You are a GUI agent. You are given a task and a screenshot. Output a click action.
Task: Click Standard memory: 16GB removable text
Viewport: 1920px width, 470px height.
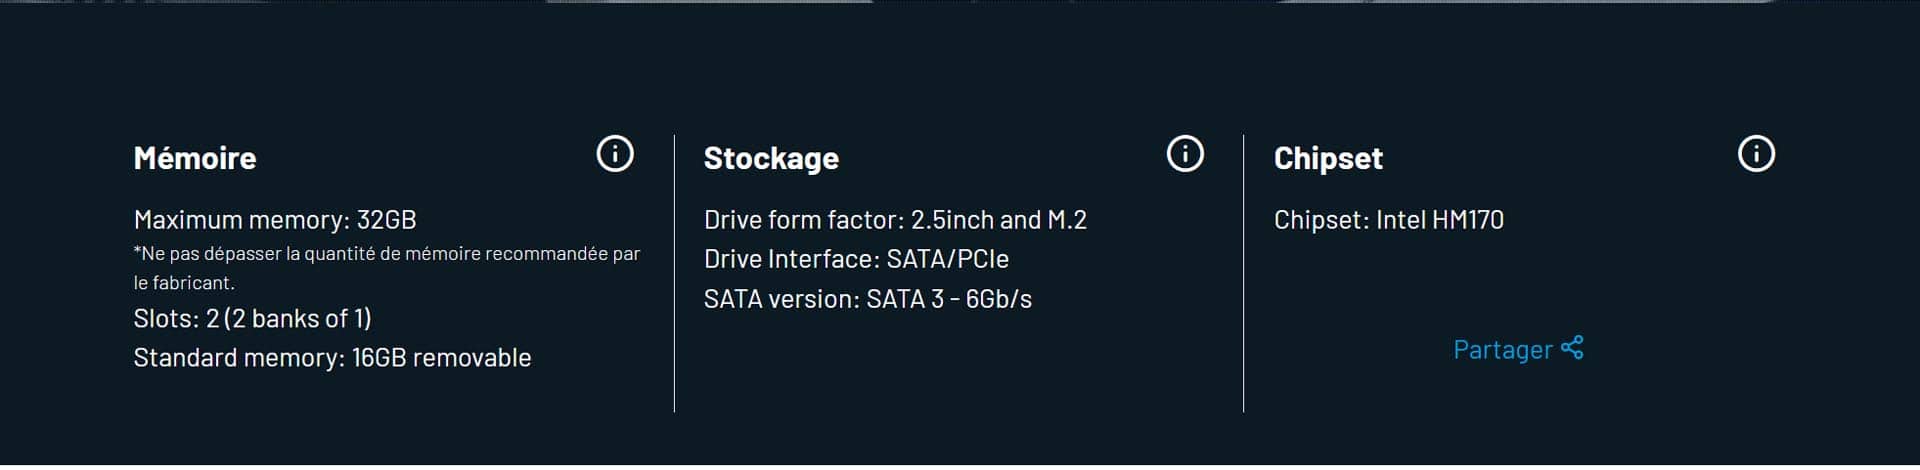pyautogui.click(x=332, y=358)
